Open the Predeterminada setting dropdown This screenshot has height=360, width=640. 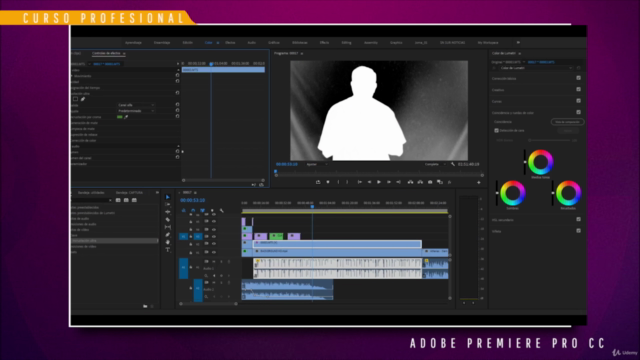coord(136,111)
